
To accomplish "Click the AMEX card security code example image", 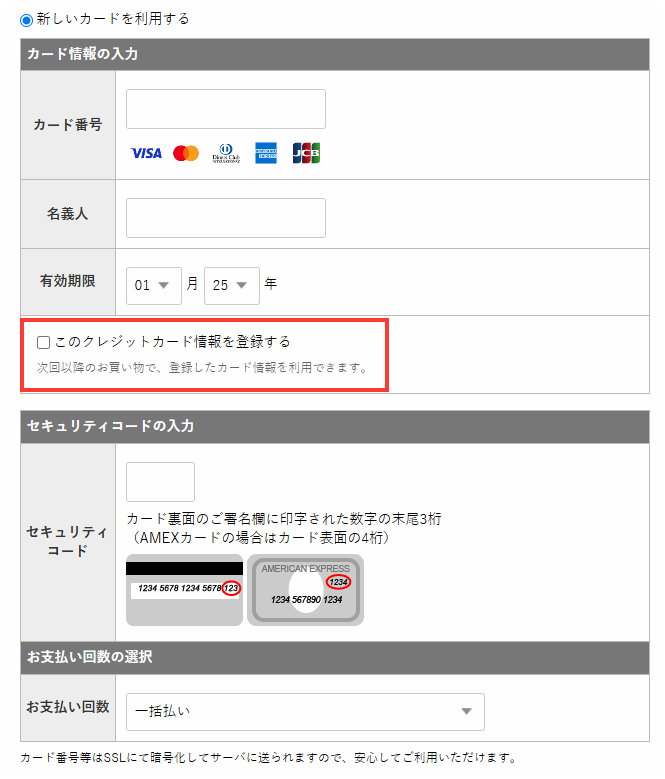I will point(305,590).
